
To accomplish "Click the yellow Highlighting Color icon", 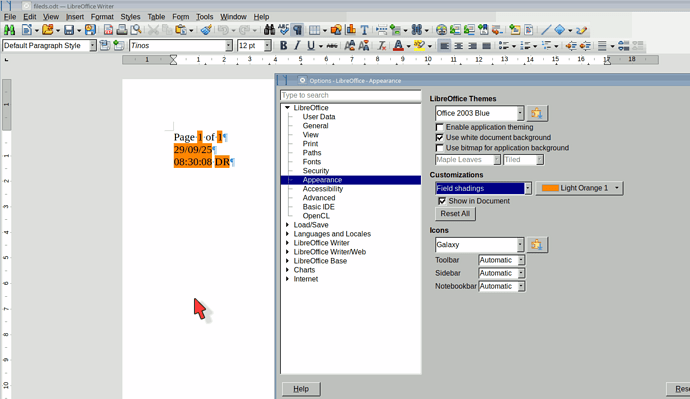I will 419,45.
